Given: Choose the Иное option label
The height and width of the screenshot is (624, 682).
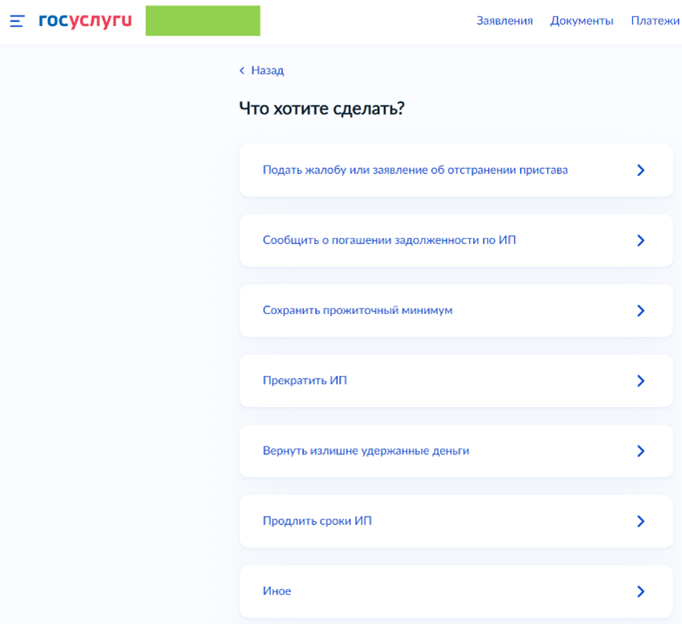Looking at the screenshot, I should tap(277, 591).
